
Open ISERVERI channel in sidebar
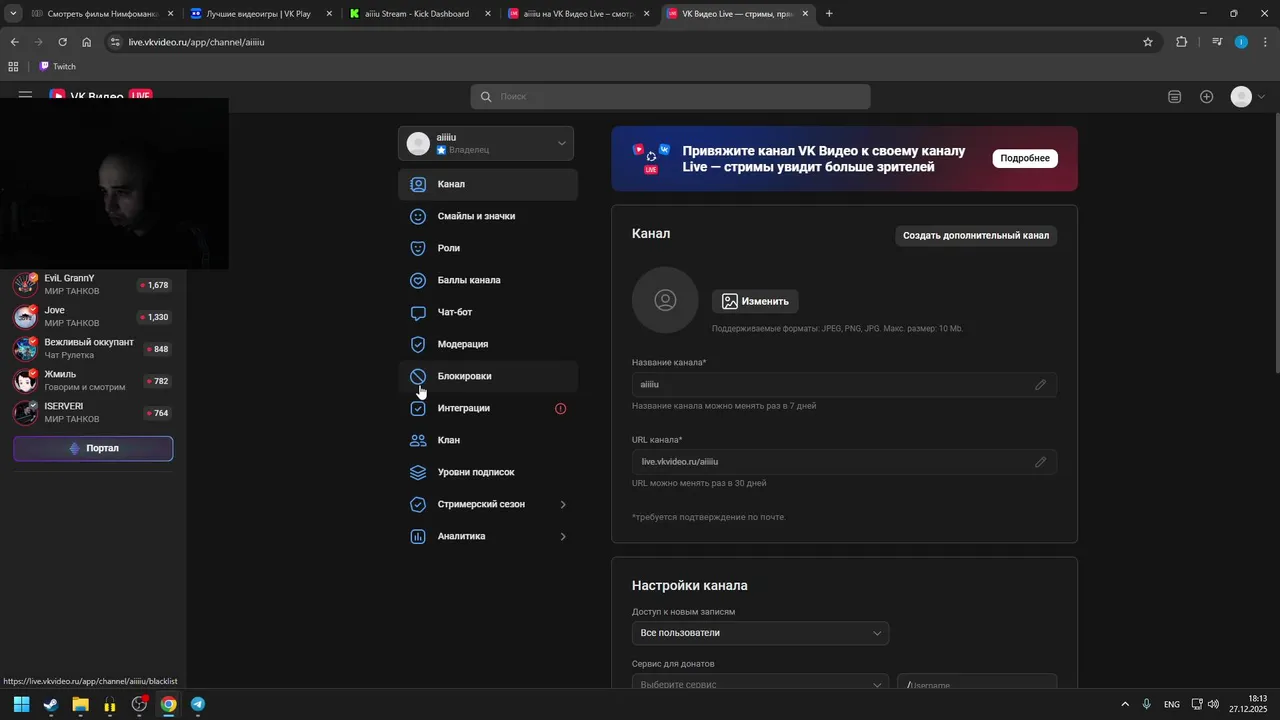point(92,413)
